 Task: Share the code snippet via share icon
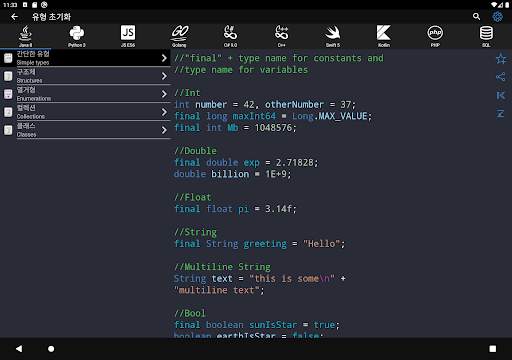click(501, 77)
